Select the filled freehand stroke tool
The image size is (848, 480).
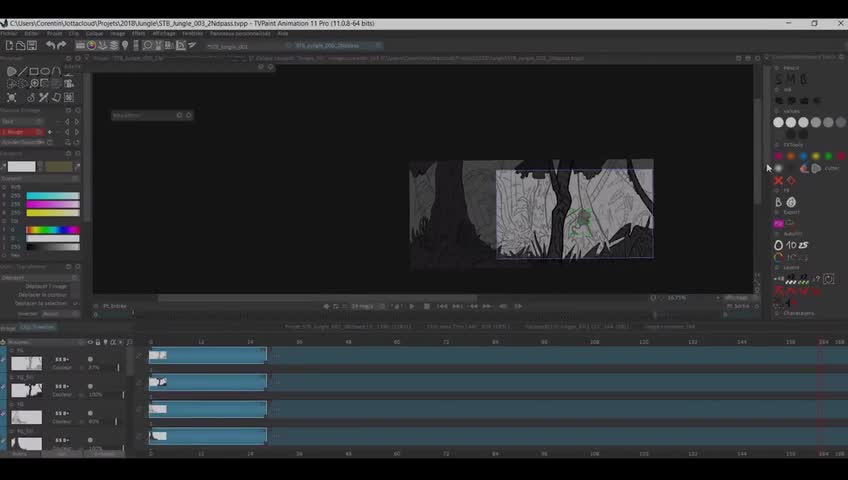11,71
